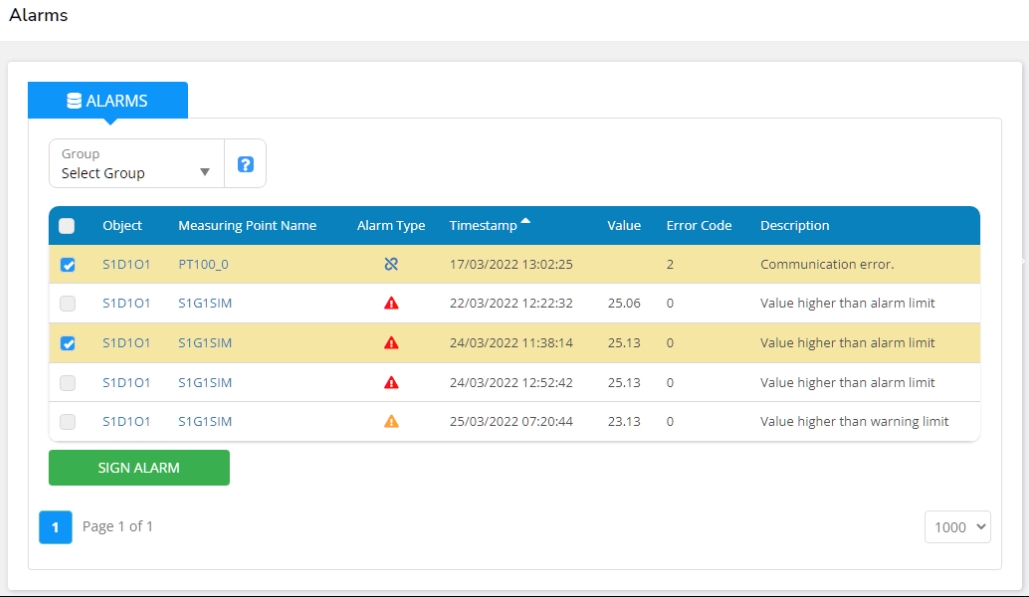Click the orange warning triangle icon
1029x597 pixels.
tap(391, 422)
